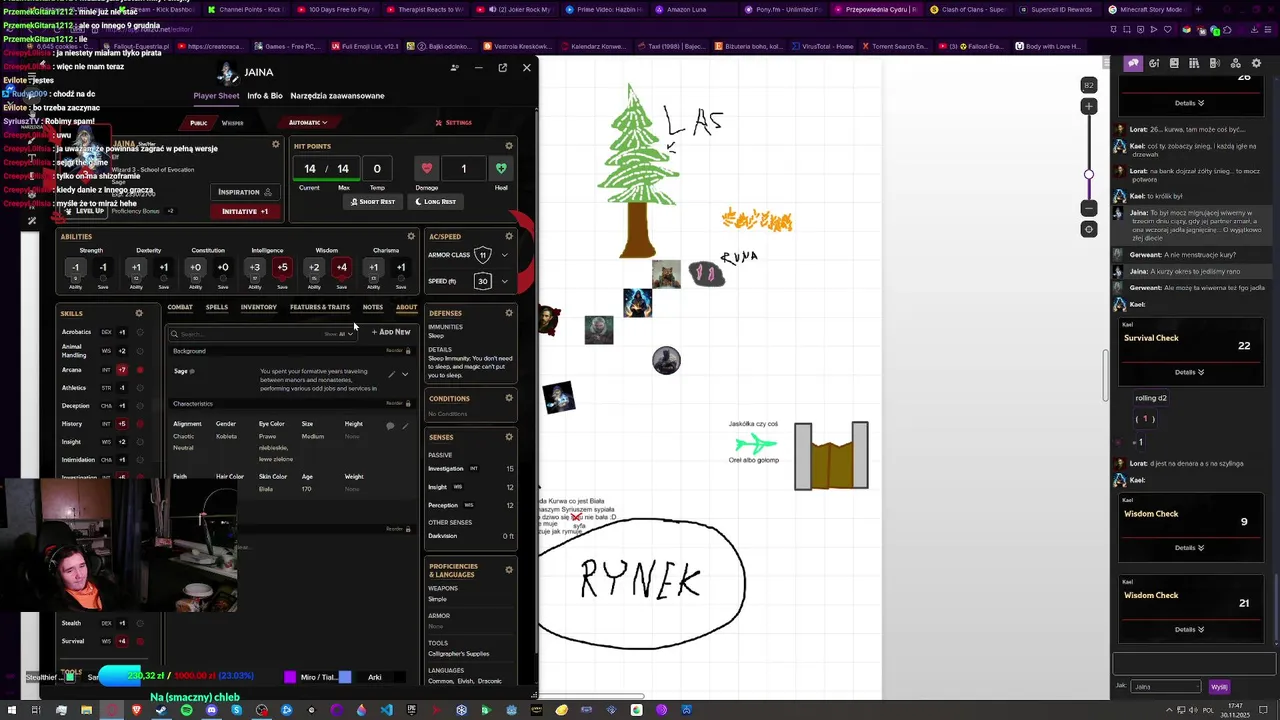Pop out the Jaina sheet window
This screenshot has height=720, width=1280.
tap(502, 68)
